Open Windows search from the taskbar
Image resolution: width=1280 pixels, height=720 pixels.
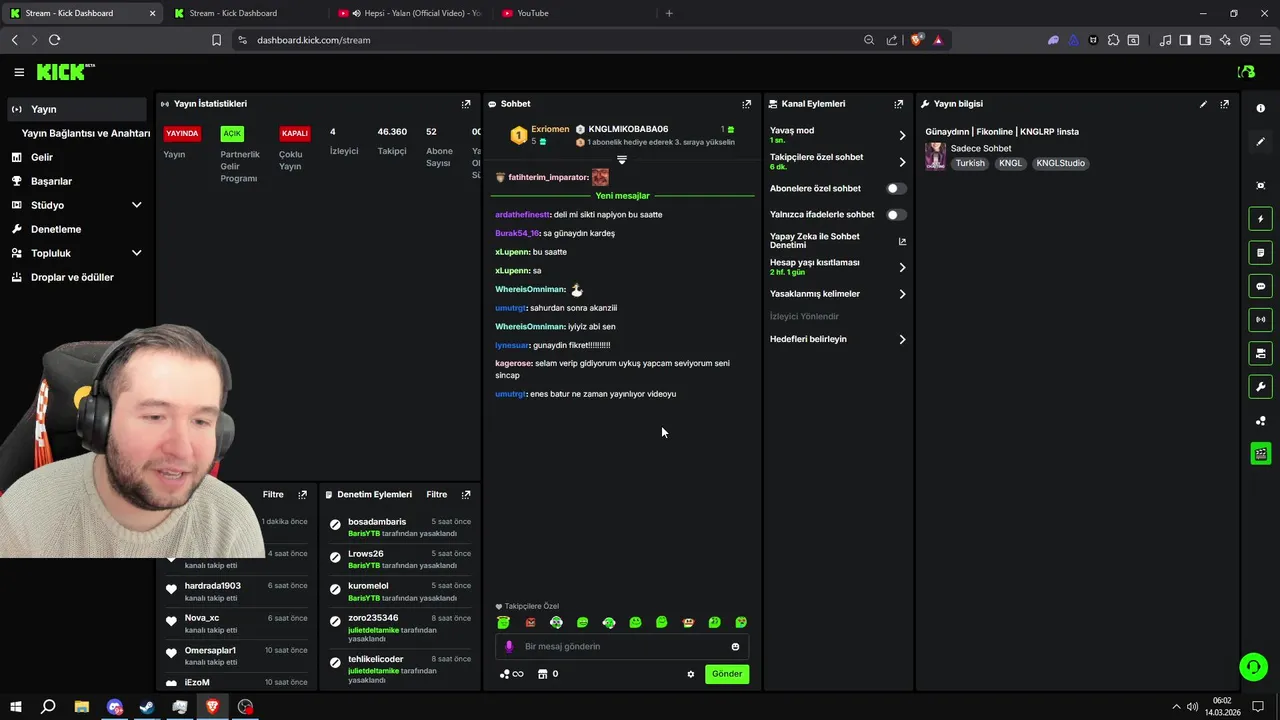(48, 707)
